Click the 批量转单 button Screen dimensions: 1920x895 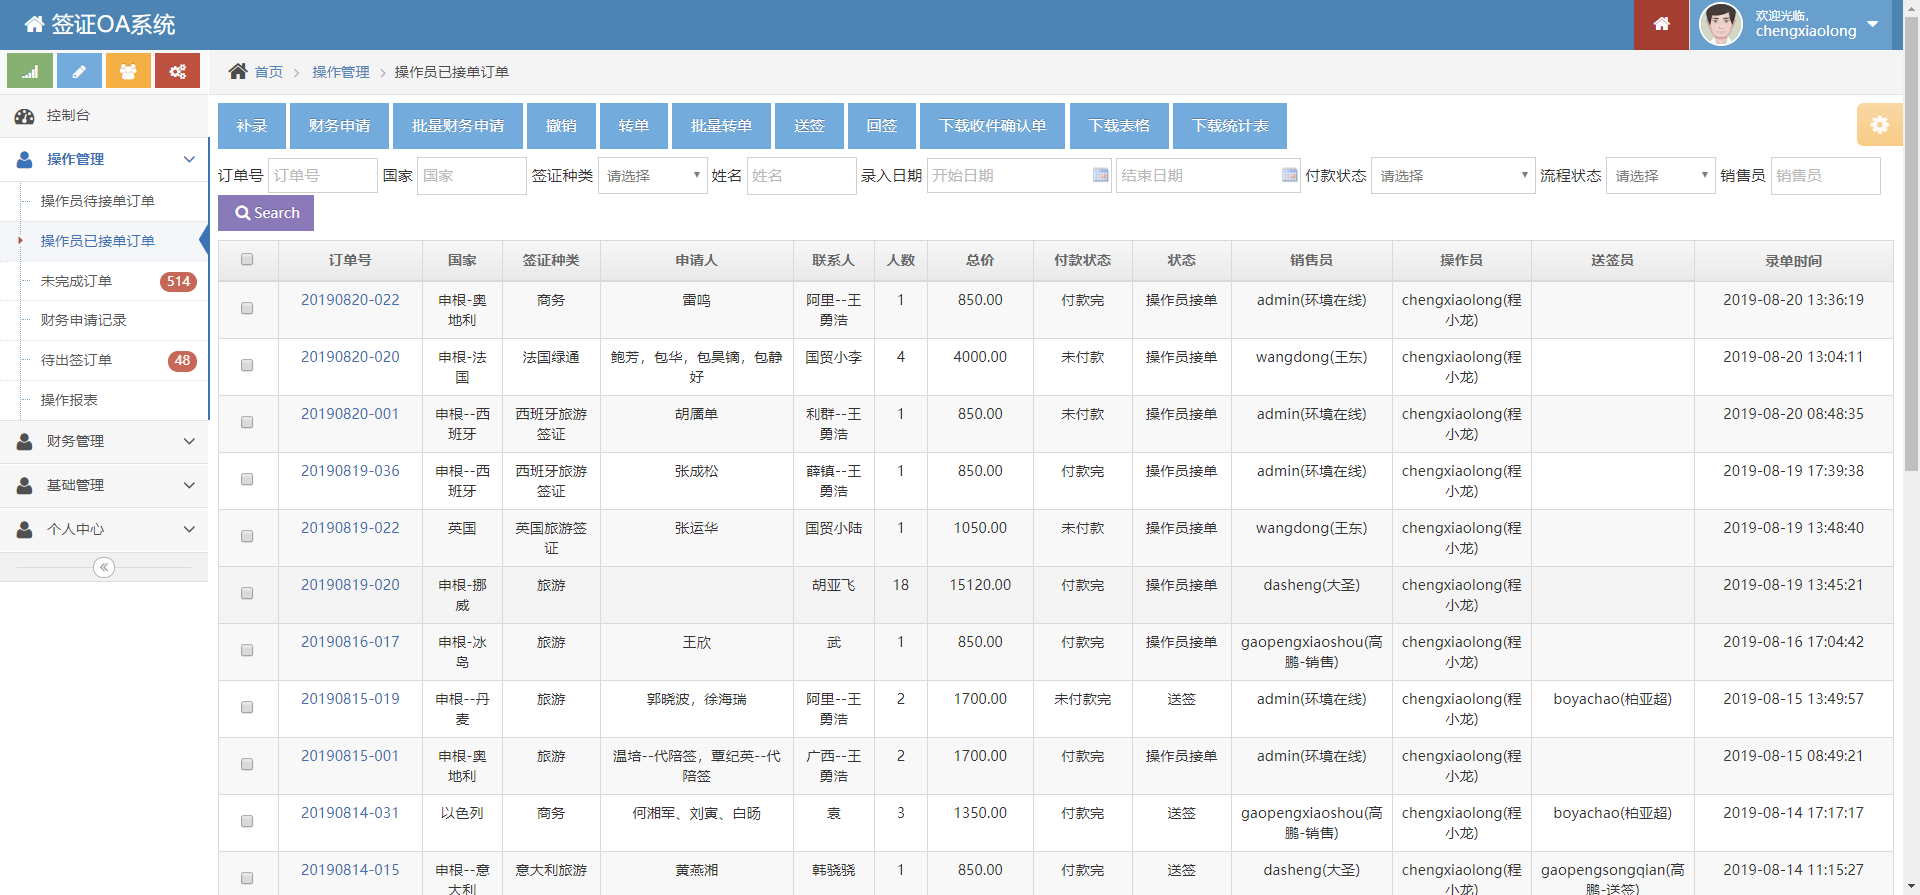[721, 126]
